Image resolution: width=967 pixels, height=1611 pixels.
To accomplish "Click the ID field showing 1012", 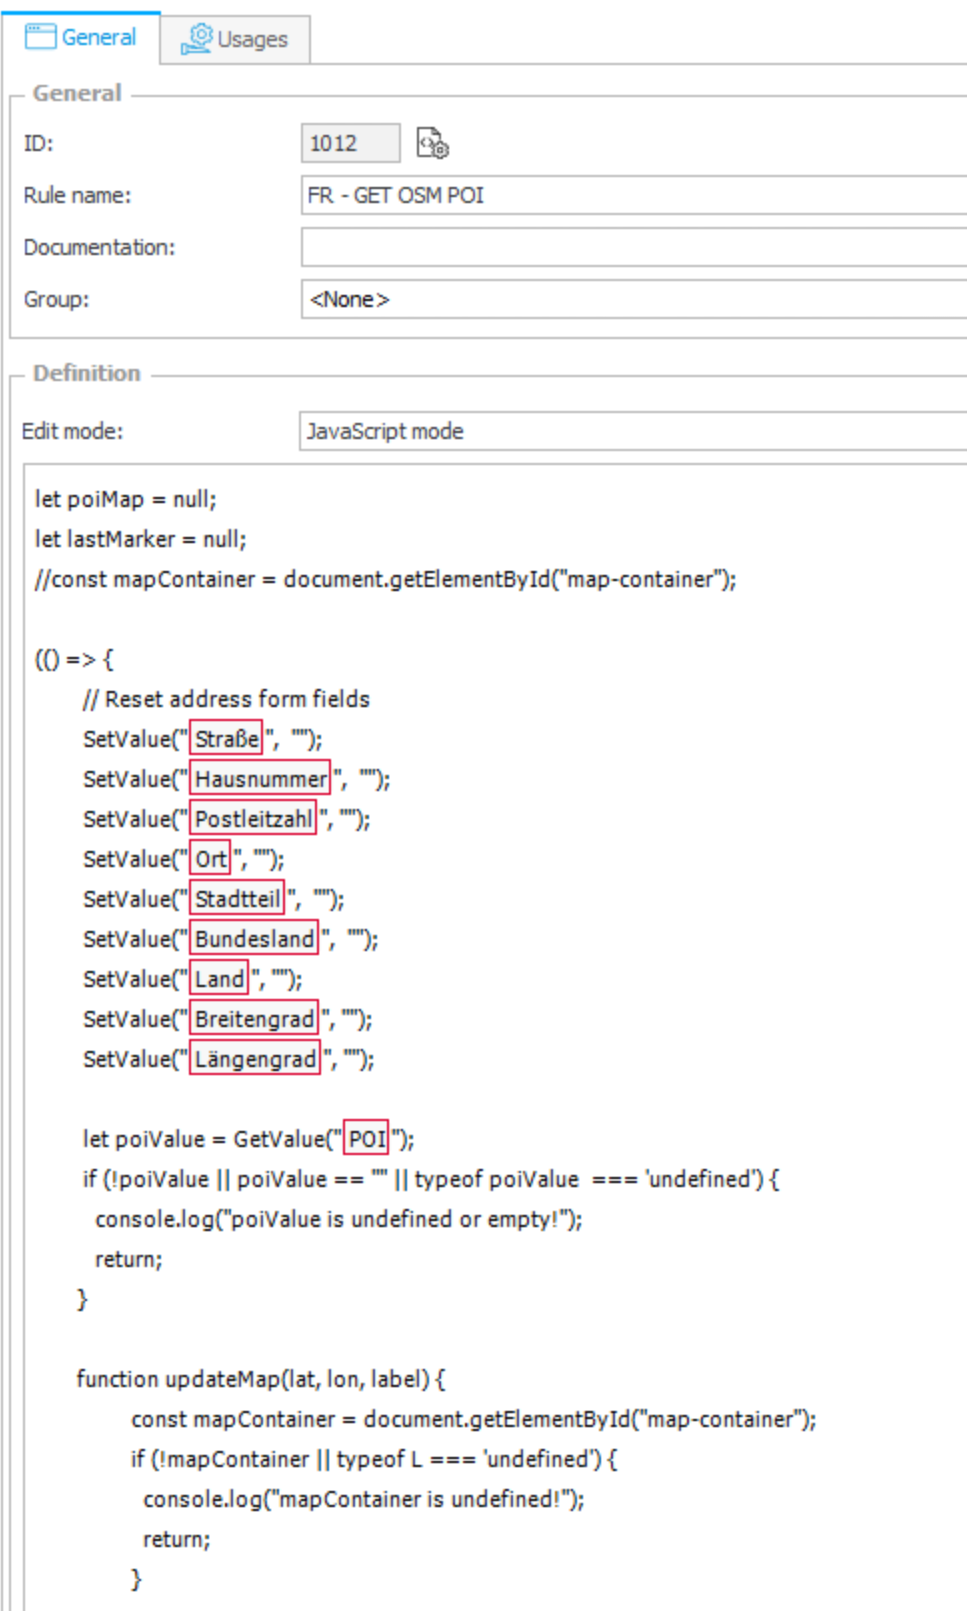I will pos(350,143).
